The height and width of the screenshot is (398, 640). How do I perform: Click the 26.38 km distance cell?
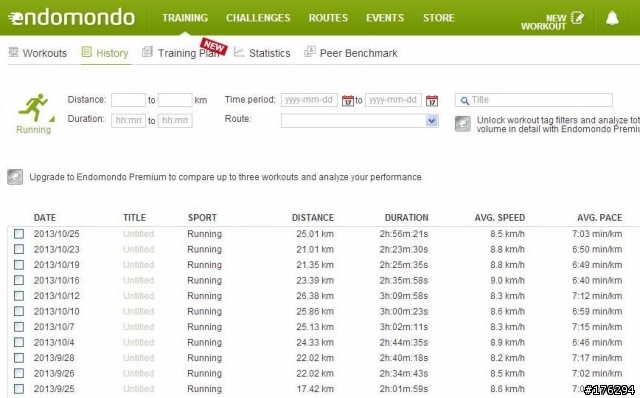point(315,296)
